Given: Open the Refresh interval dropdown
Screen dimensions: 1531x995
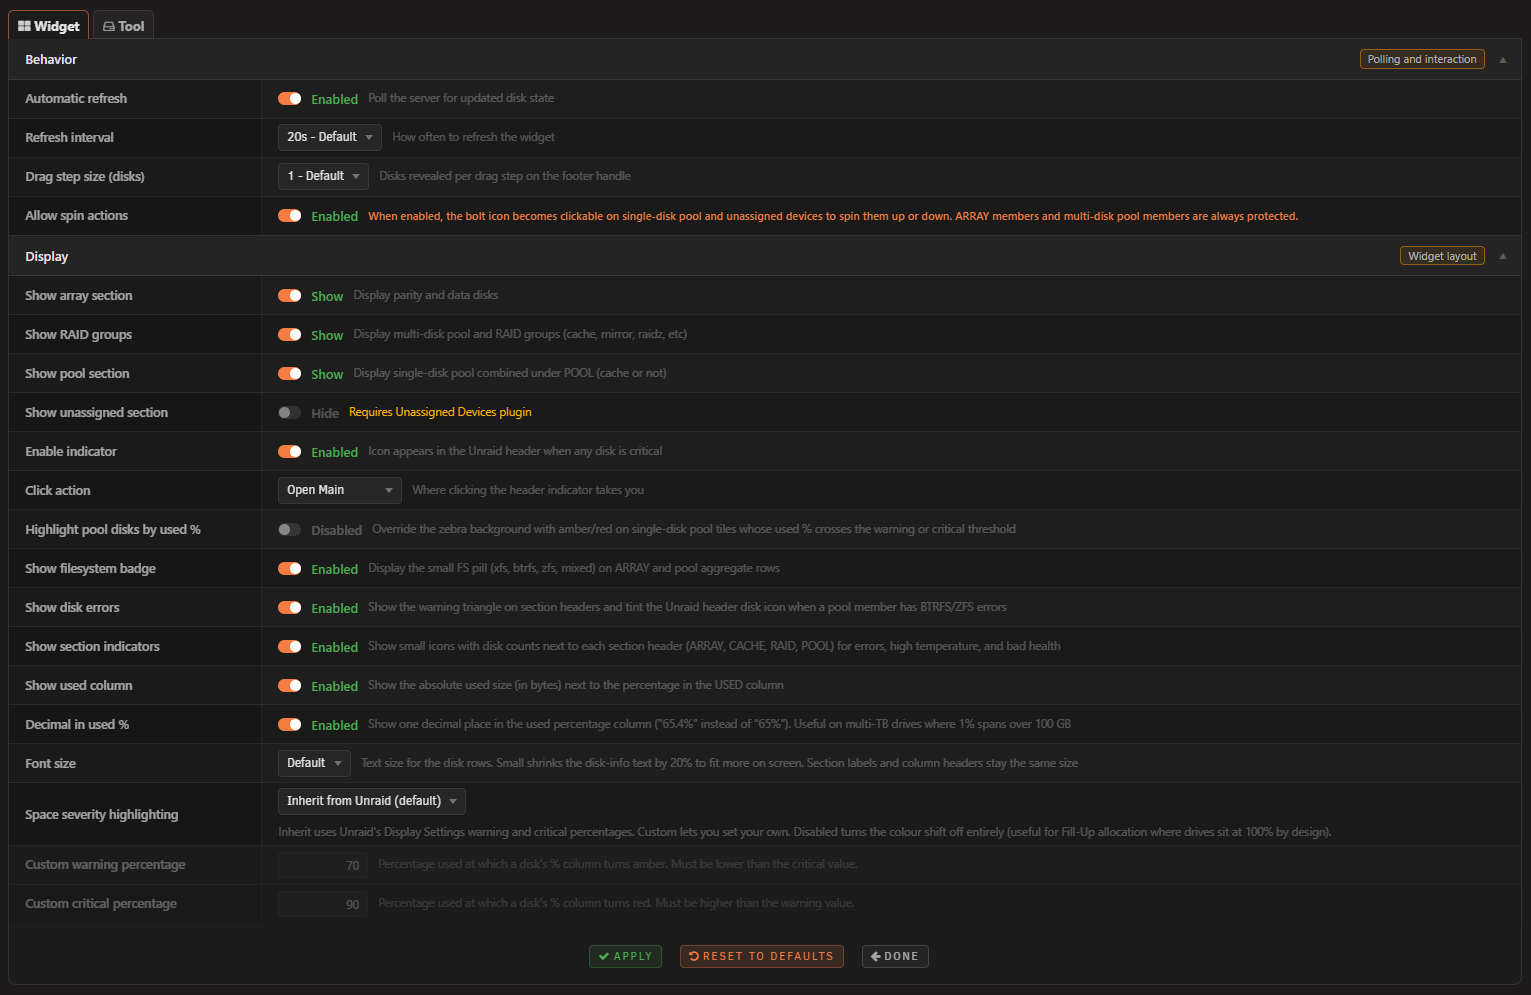Looking at the screenshot, I should click(x=329, y=137).
